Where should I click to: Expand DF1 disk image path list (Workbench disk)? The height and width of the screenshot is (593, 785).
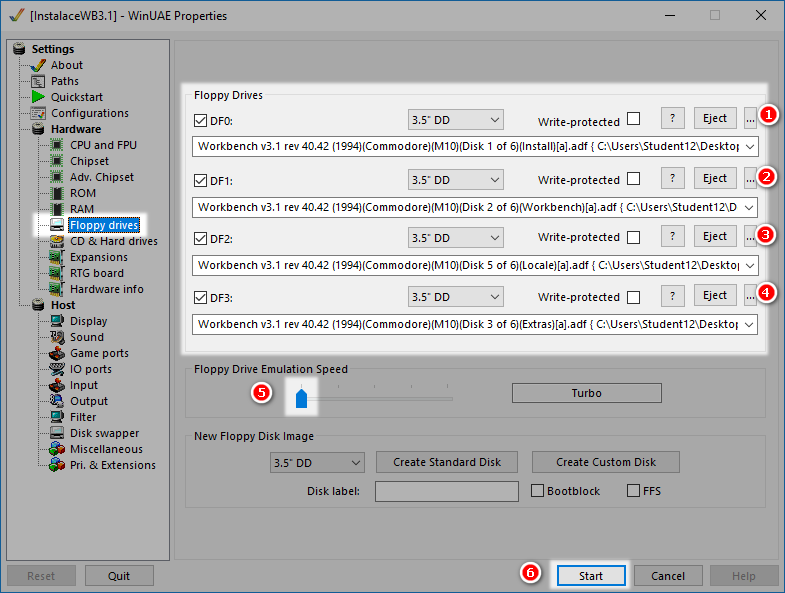[749, 207]
